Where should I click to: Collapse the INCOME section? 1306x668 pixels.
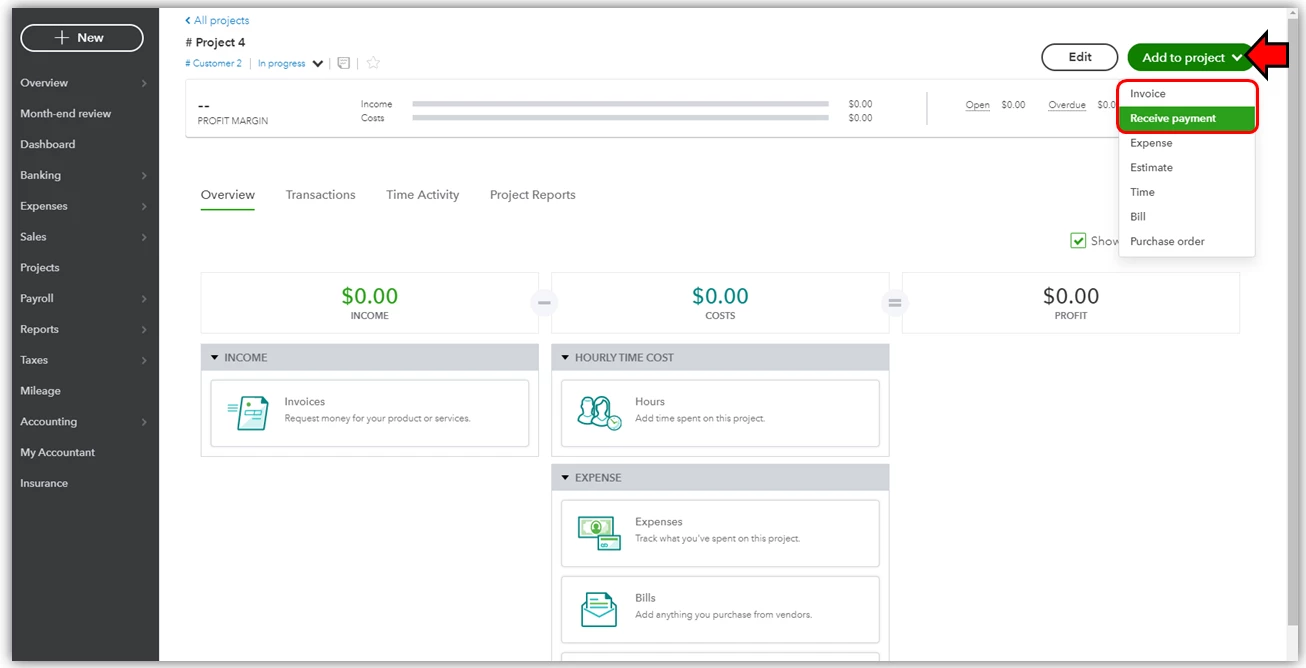tap(214, 357)
